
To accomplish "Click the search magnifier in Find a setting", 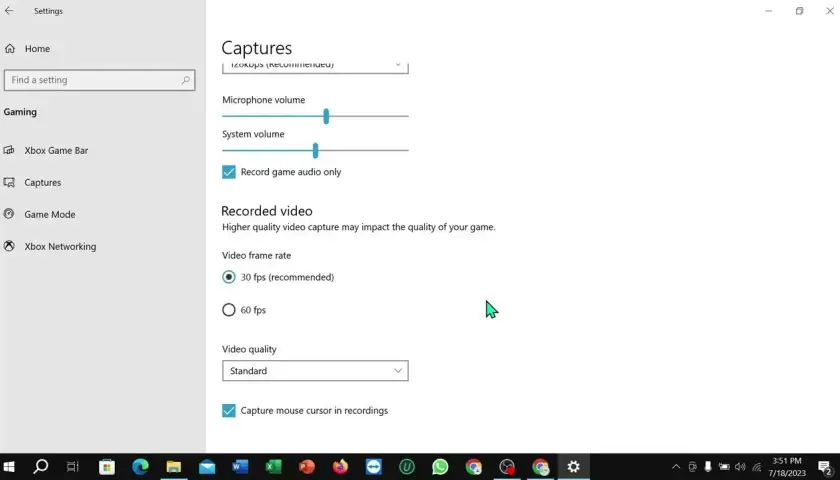I will tap(185, 80).
